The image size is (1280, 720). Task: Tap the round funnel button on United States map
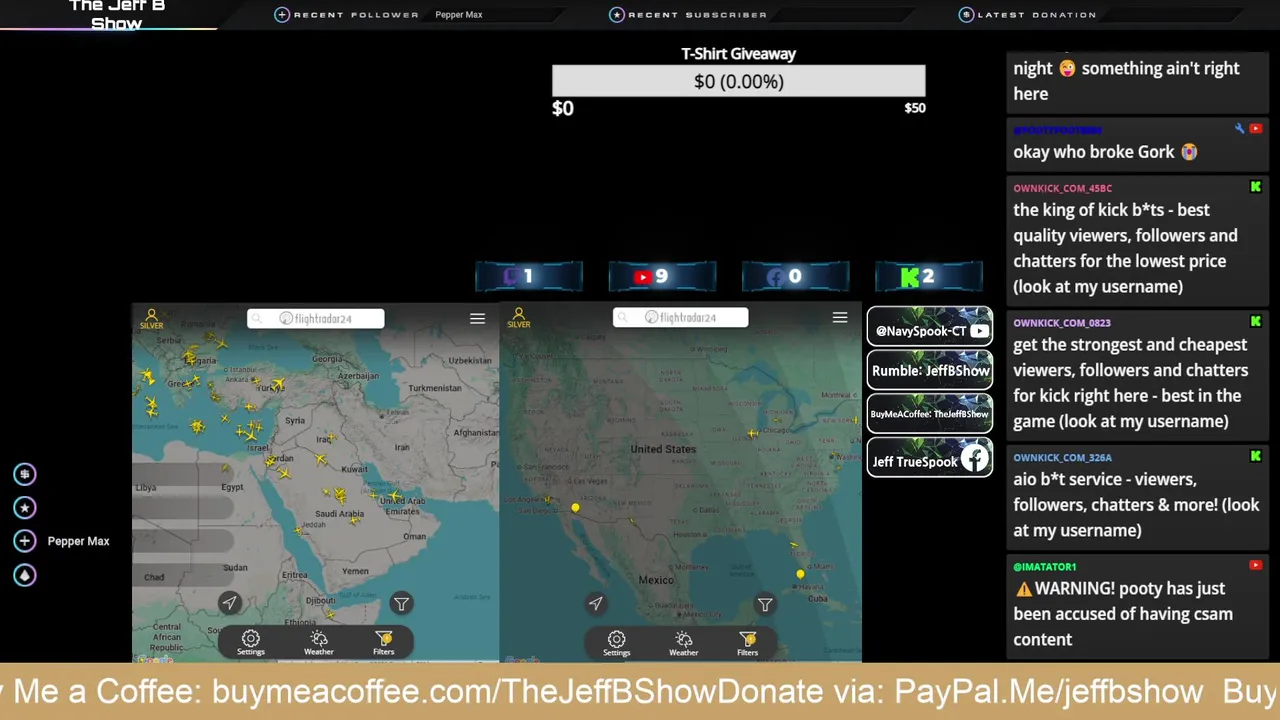[x=765, y=604]
